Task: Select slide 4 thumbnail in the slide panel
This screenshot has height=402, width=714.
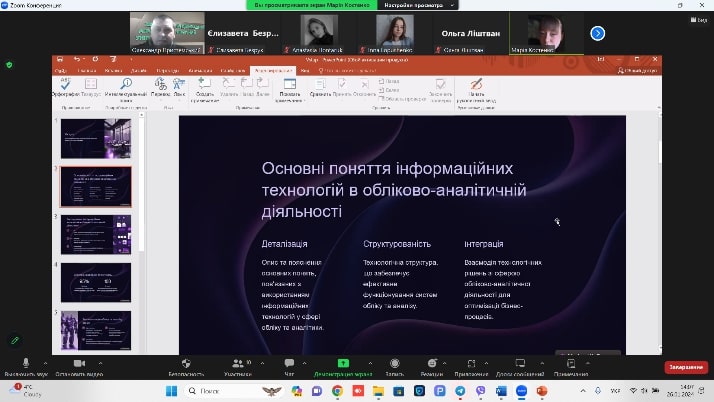Action: pos(96,282)
